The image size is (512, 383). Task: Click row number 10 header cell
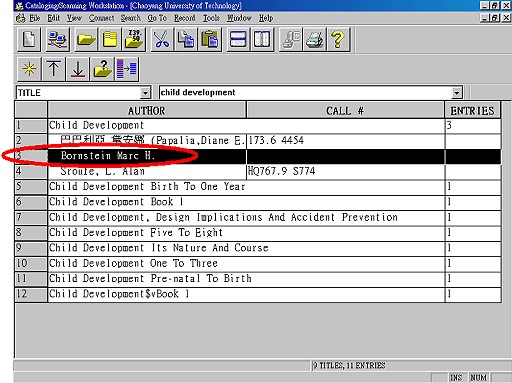(x=31, y=263)
